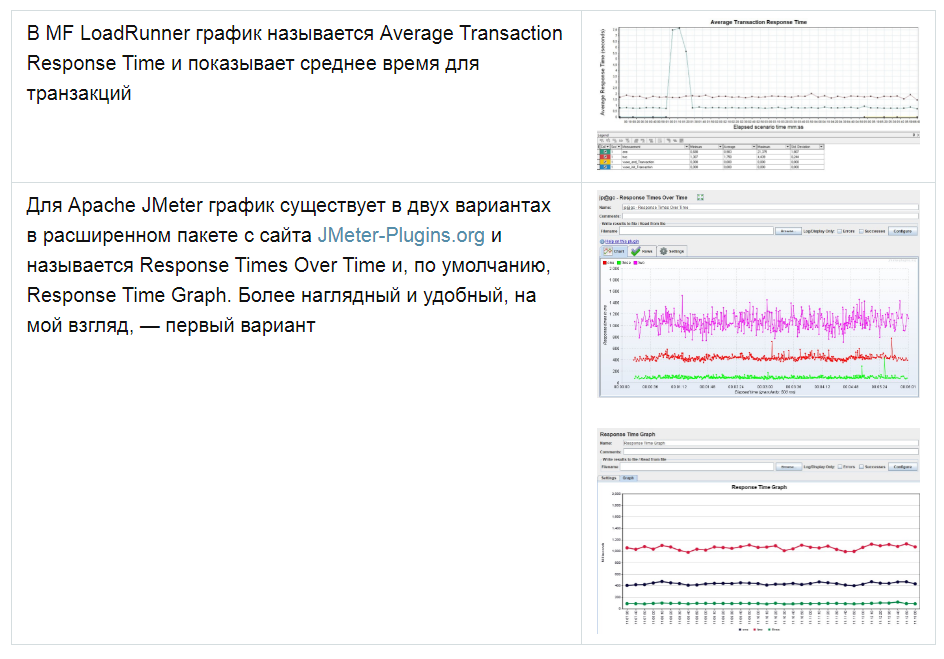944x659 pixels.
Task: Click Filename field in Response Times Over Time panel
Action: [x=697, y=230]
